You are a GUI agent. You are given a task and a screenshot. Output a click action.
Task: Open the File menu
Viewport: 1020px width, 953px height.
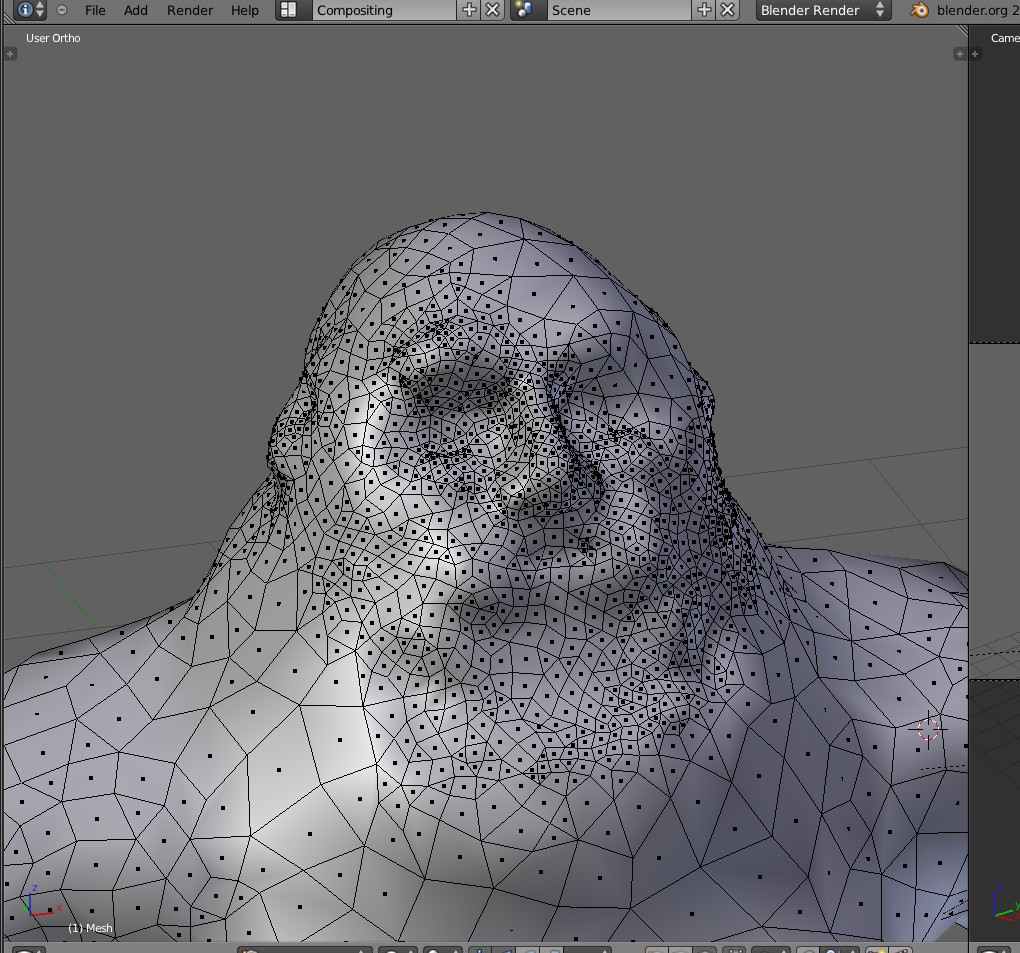point(95,10)
